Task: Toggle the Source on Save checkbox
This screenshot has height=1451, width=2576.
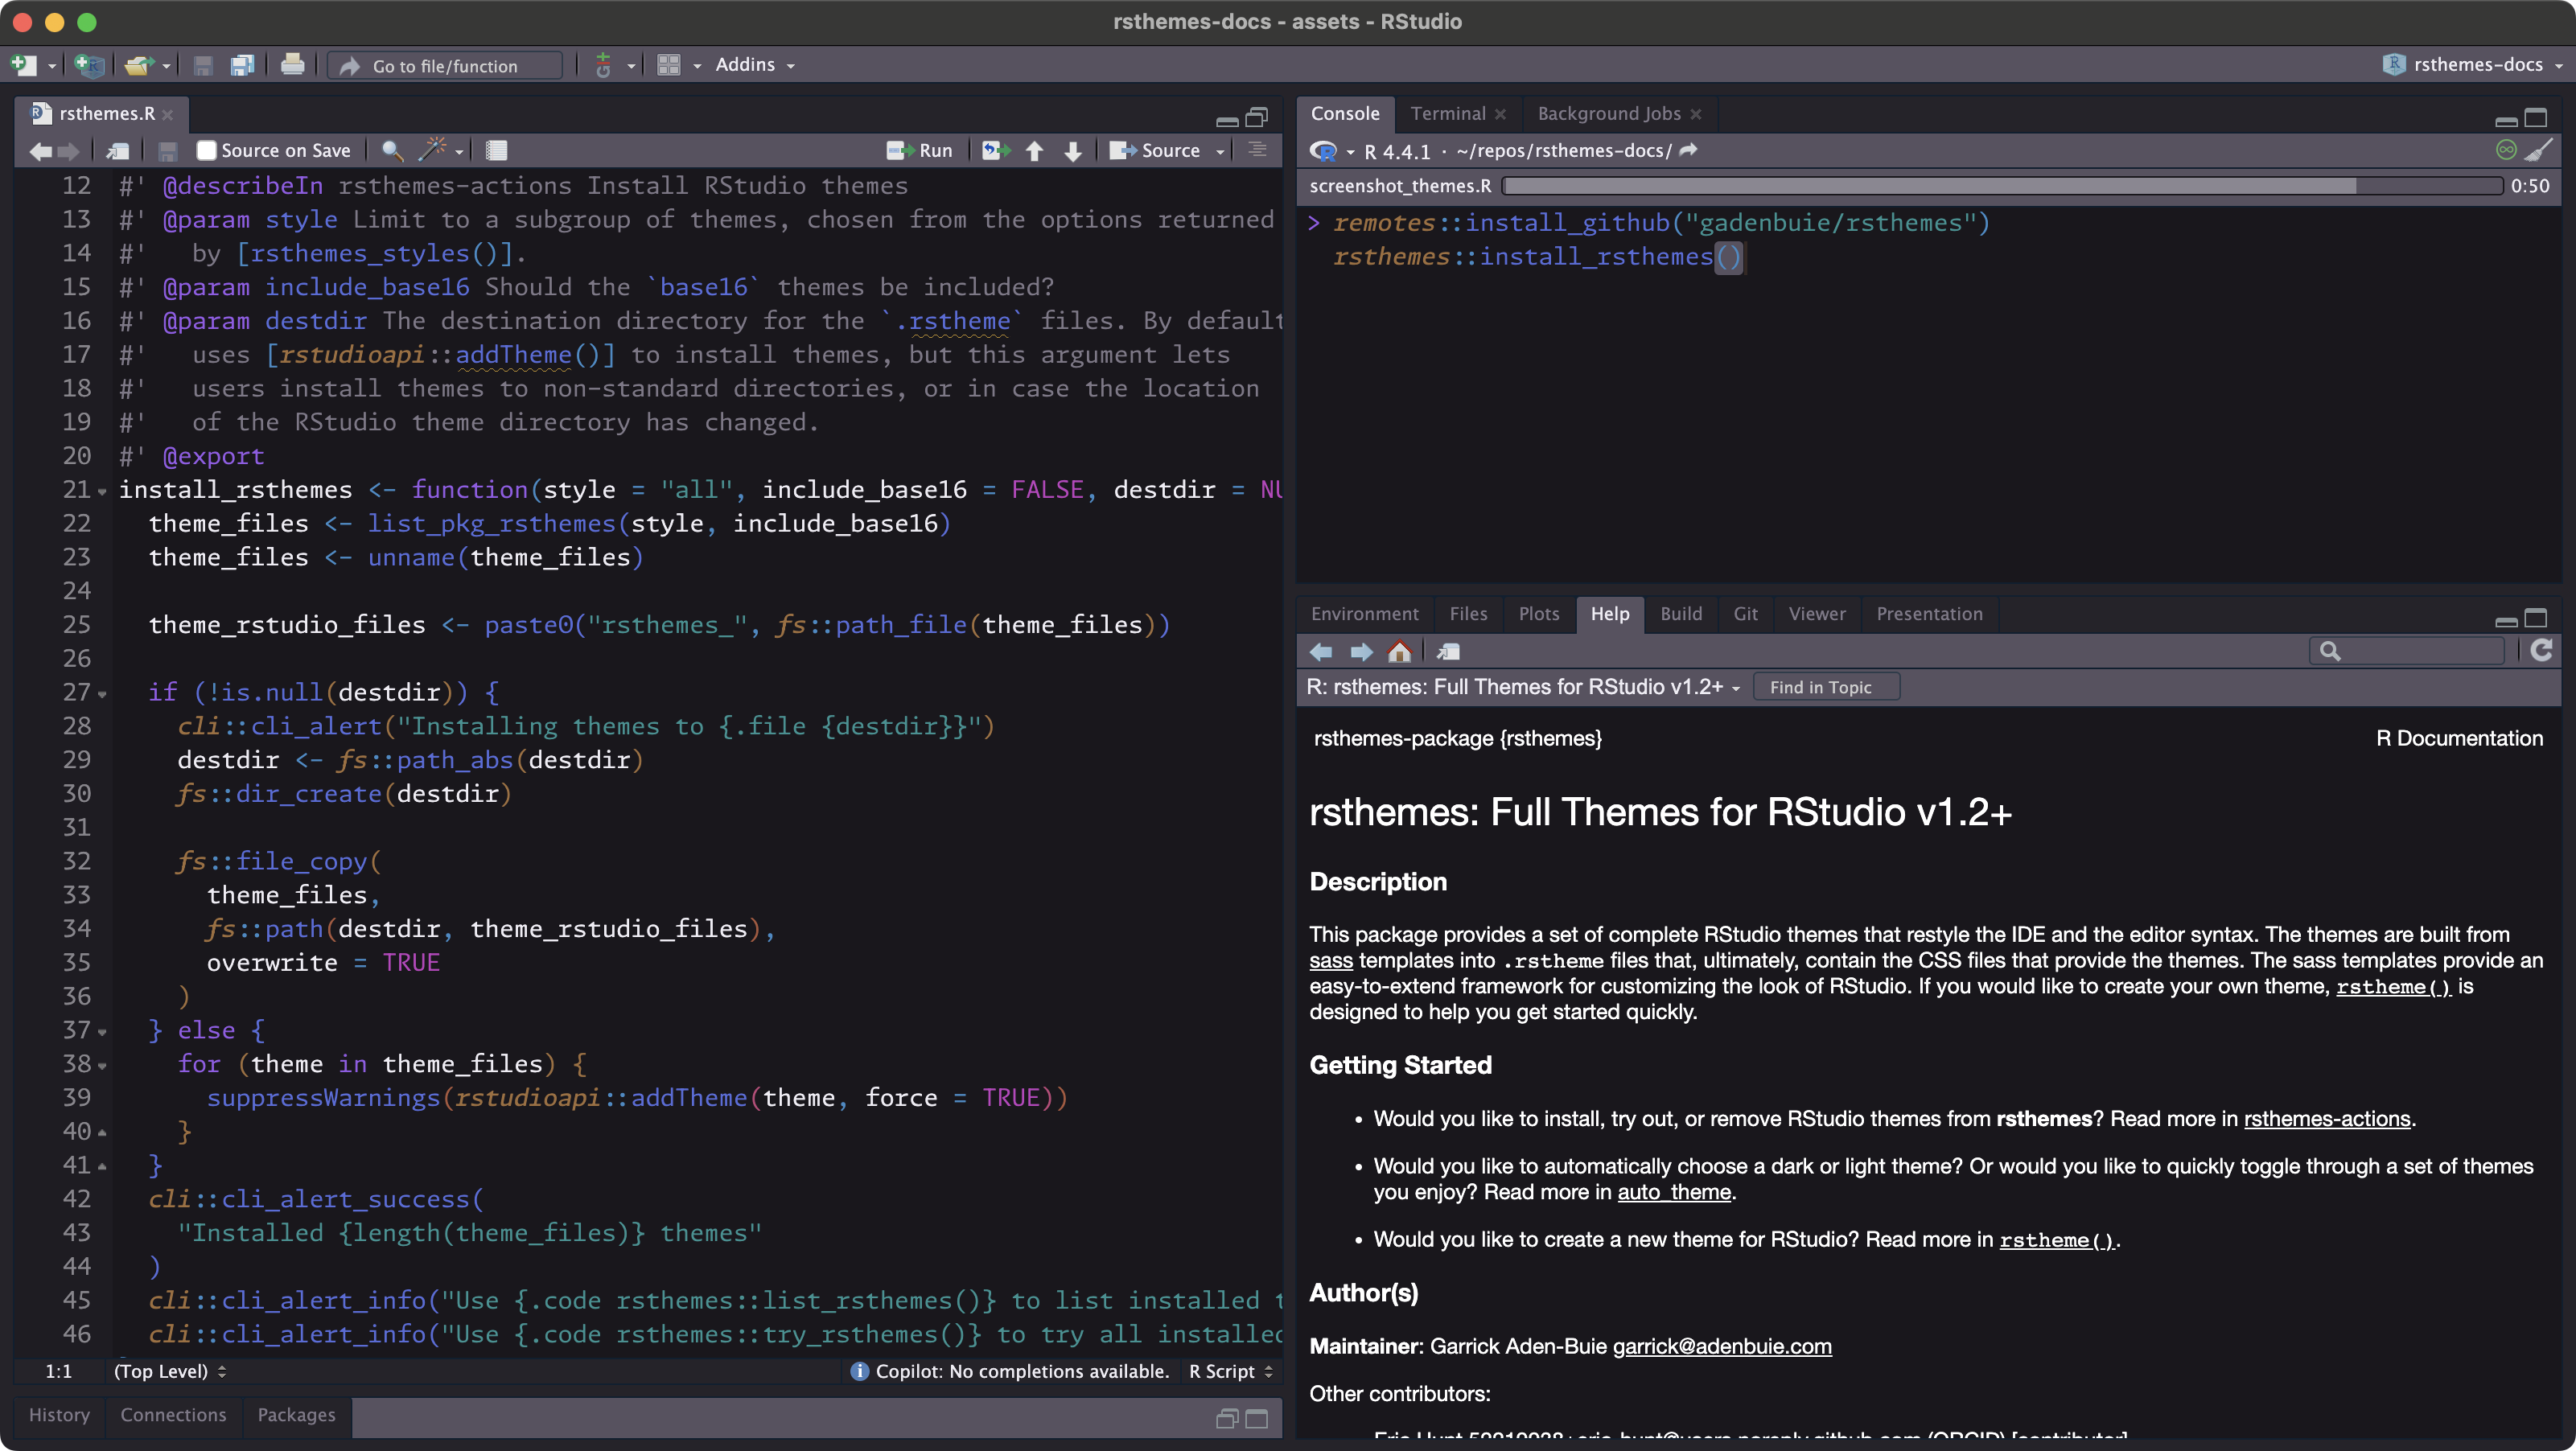Action: (x=207, y=150)
